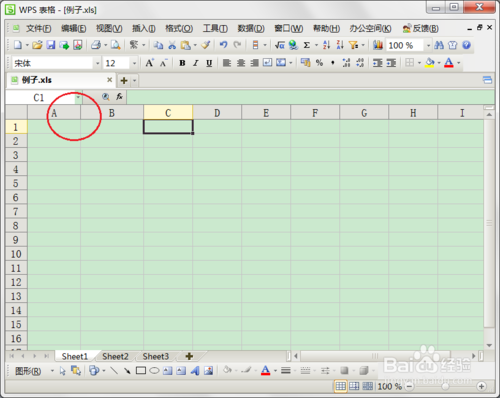Click the 图形(R) drawing button
This screenshot has width=500, height=398.
pyautogui.click(x=28, y=371)
